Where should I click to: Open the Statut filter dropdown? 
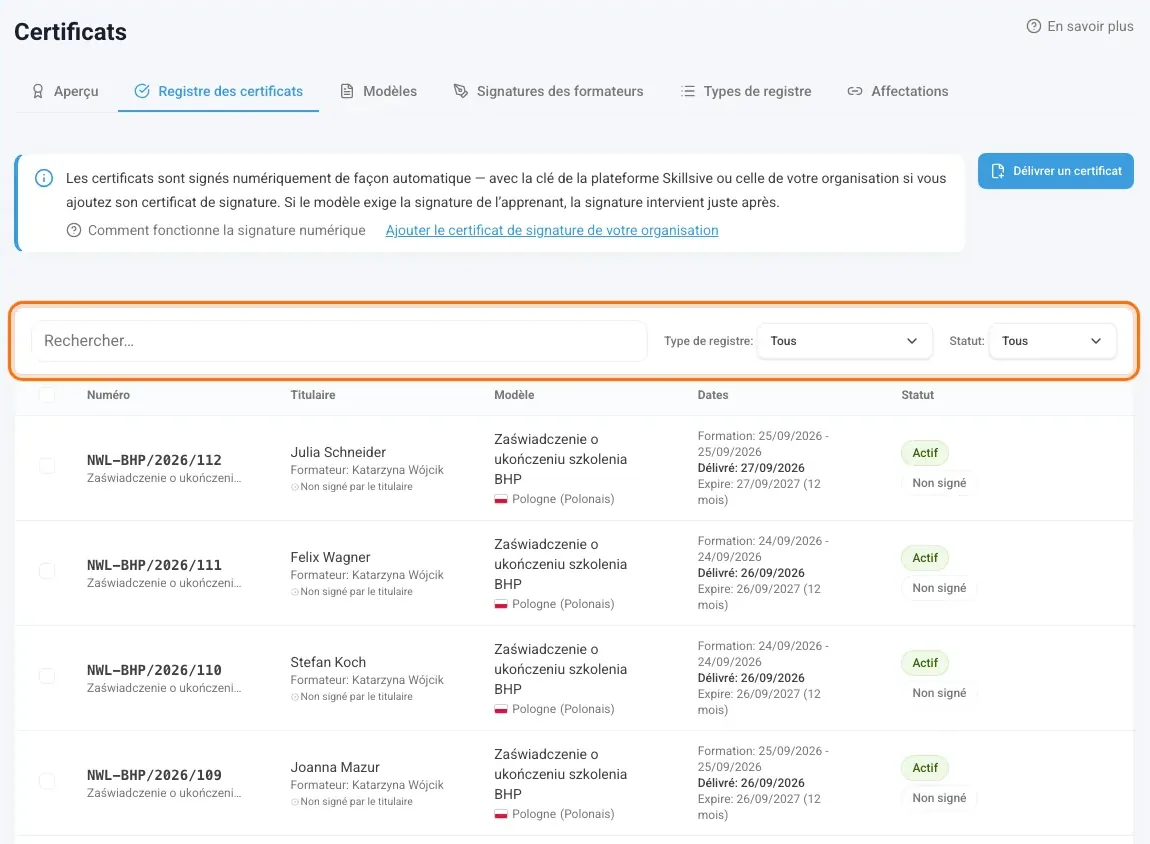tap(1052, 341)
